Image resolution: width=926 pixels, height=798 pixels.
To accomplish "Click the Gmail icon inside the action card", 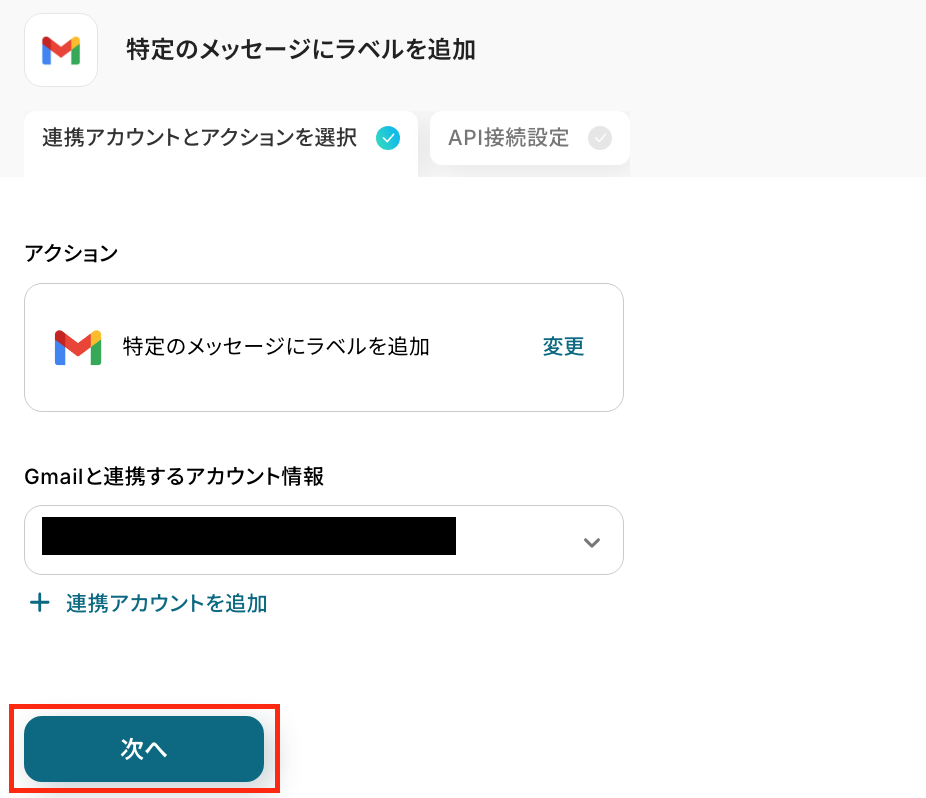I will 78,347.
